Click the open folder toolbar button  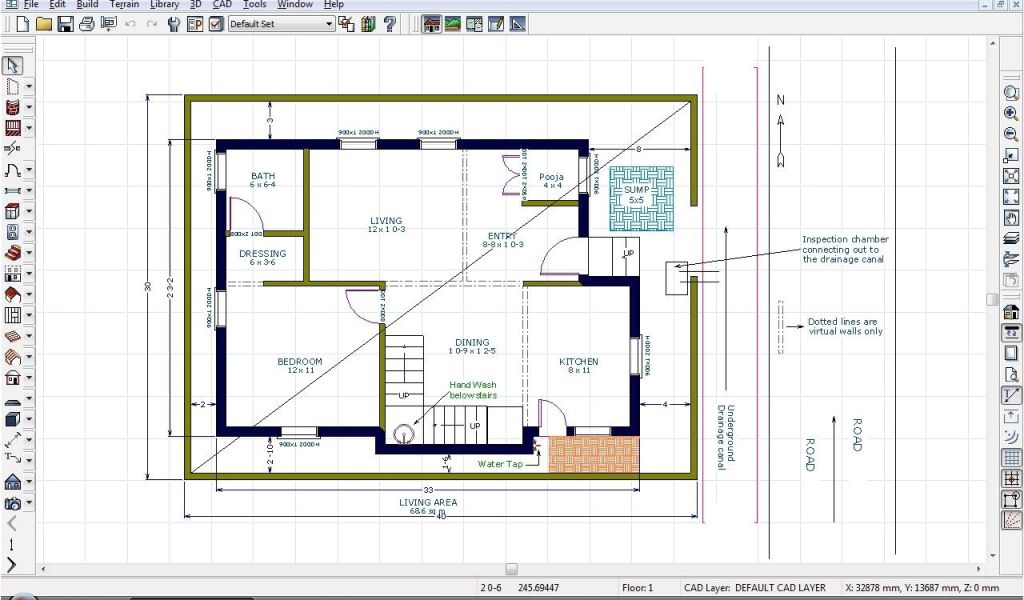[43, 23]
